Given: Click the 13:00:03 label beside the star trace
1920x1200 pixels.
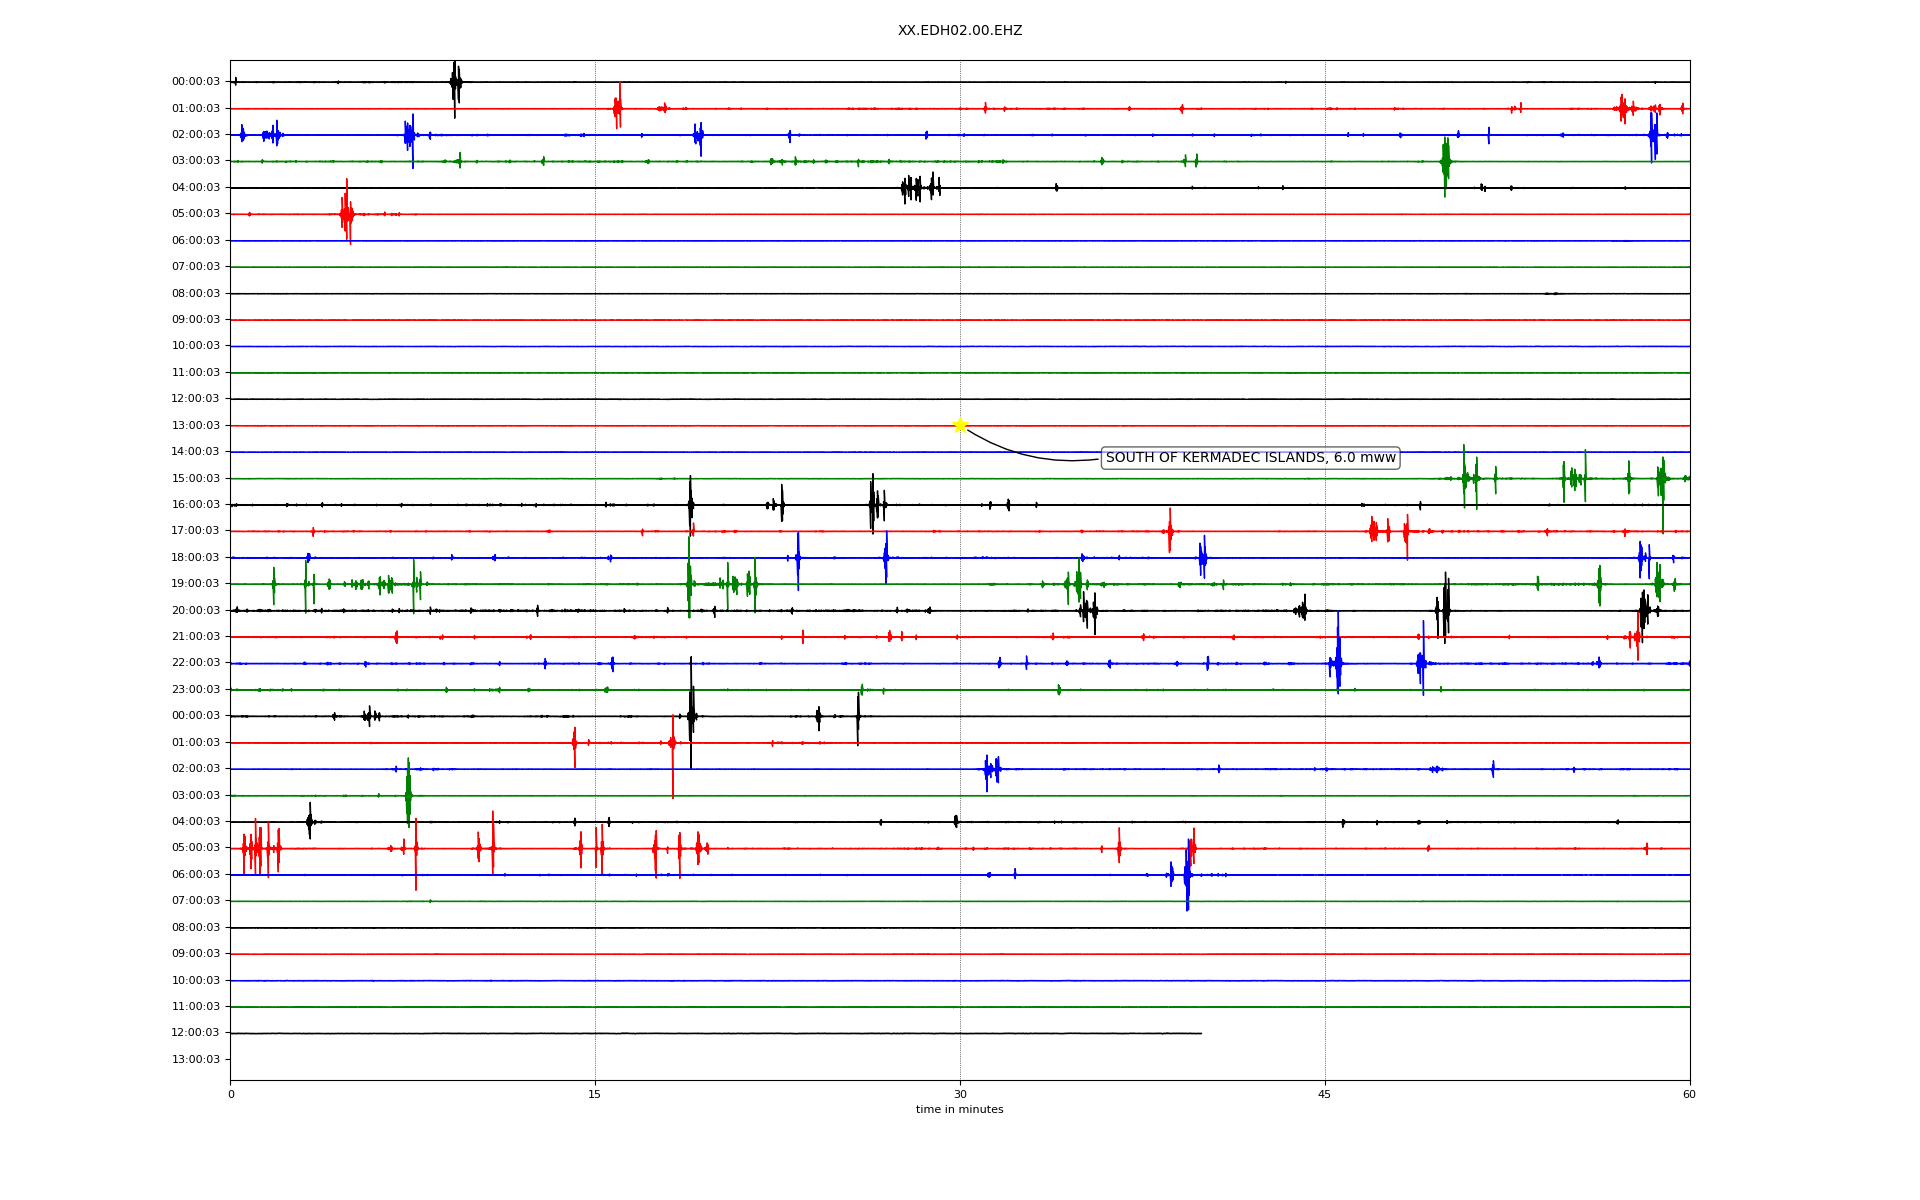Looking at the screenshot, I should (196, 425).
